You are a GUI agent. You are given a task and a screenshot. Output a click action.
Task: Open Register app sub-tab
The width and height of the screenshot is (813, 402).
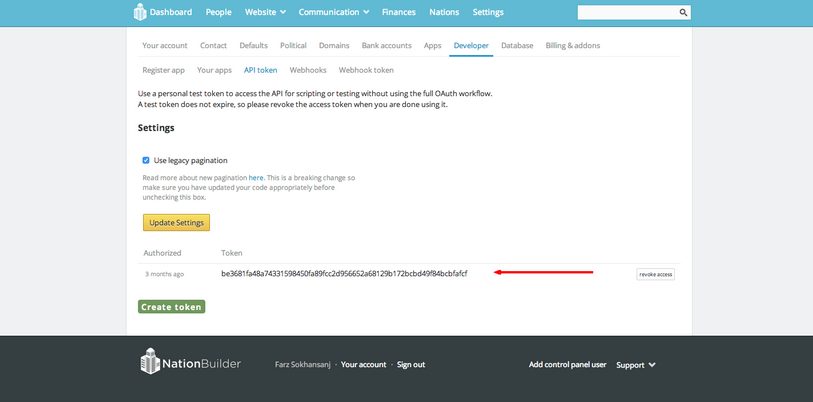[x=163, y=70]
